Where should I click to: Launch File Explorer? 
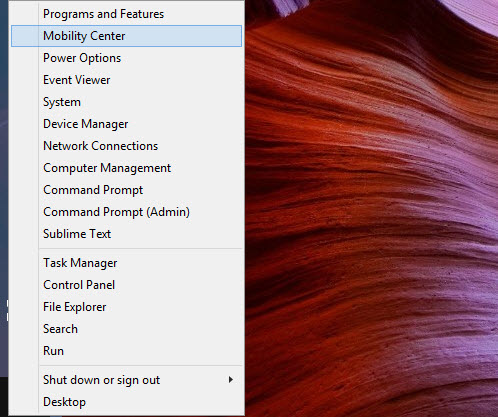pyautogui.click(x=126, y=307)
